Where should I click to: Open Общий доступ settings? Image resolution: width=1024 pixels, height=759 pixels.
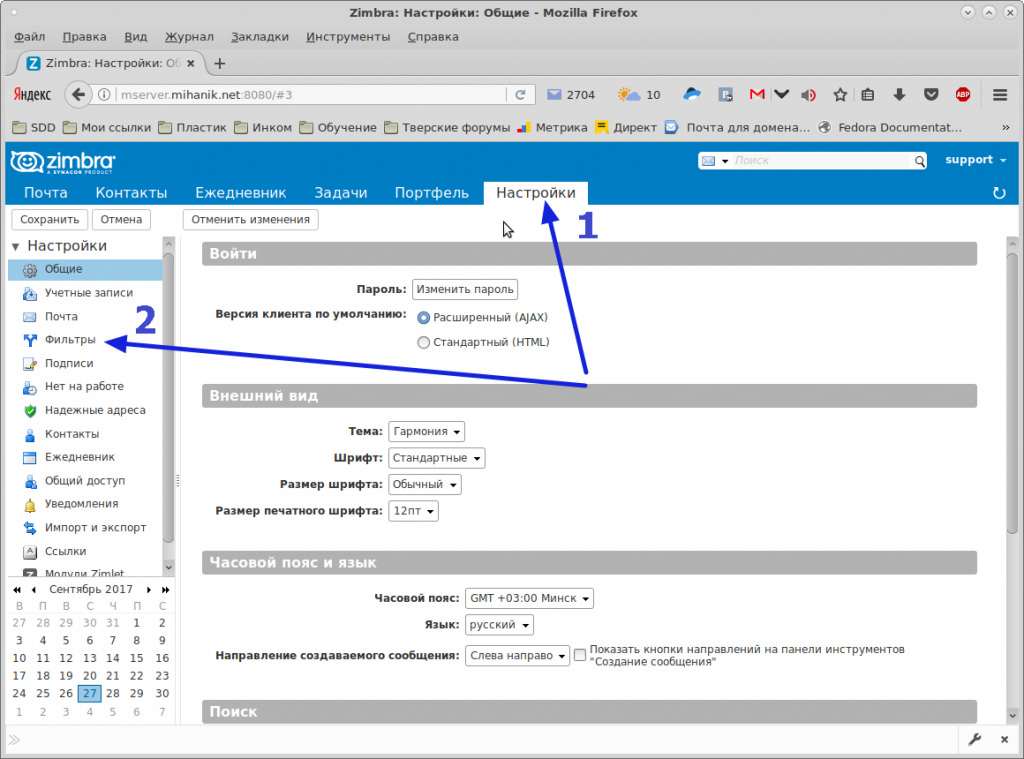click(85, 481)
